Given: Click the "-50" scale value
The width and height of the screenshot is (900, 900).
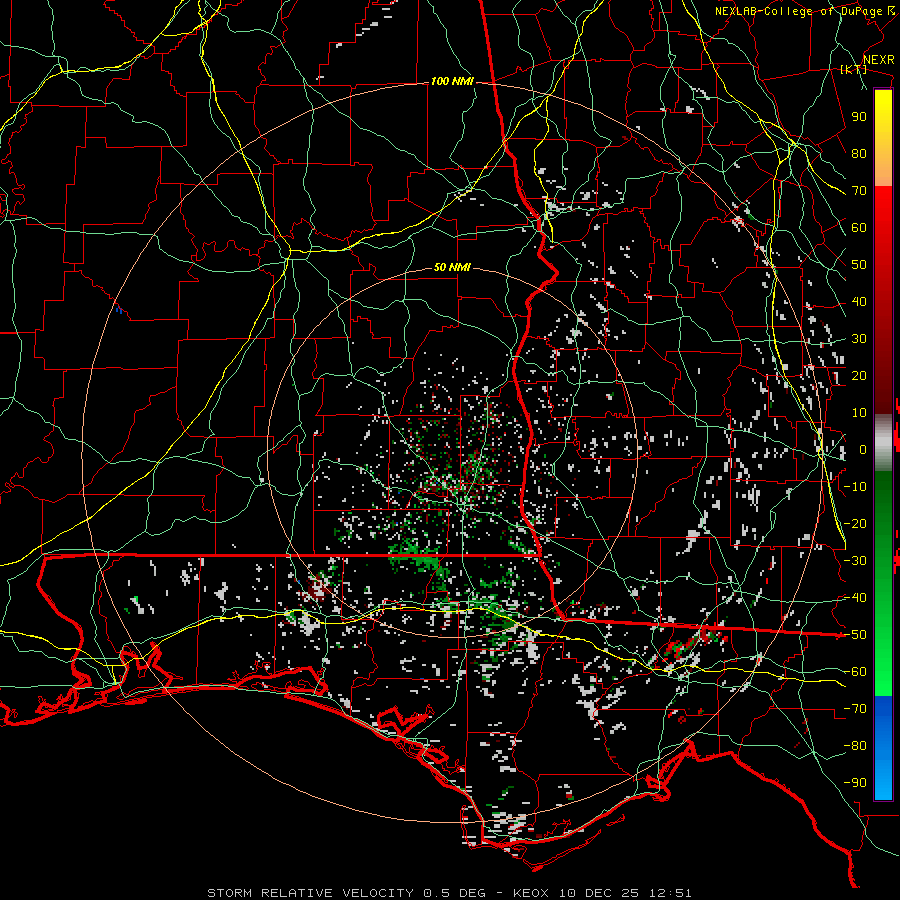Looking at the screenshot, I should tap(855, 635).
